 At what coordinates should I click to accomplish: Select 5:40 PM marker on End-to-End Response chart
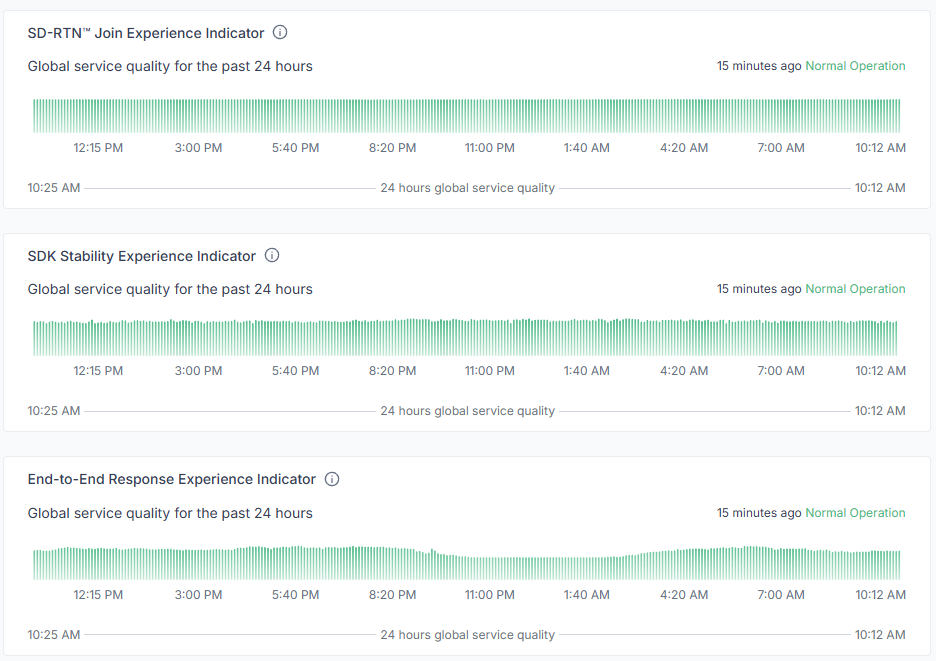pyautogui.click(x=295, y=595)
